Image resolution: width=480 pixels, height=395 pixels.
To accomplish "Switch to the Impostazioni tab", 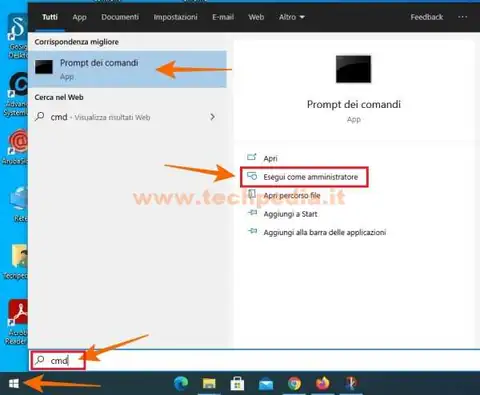I will [175, 17].
